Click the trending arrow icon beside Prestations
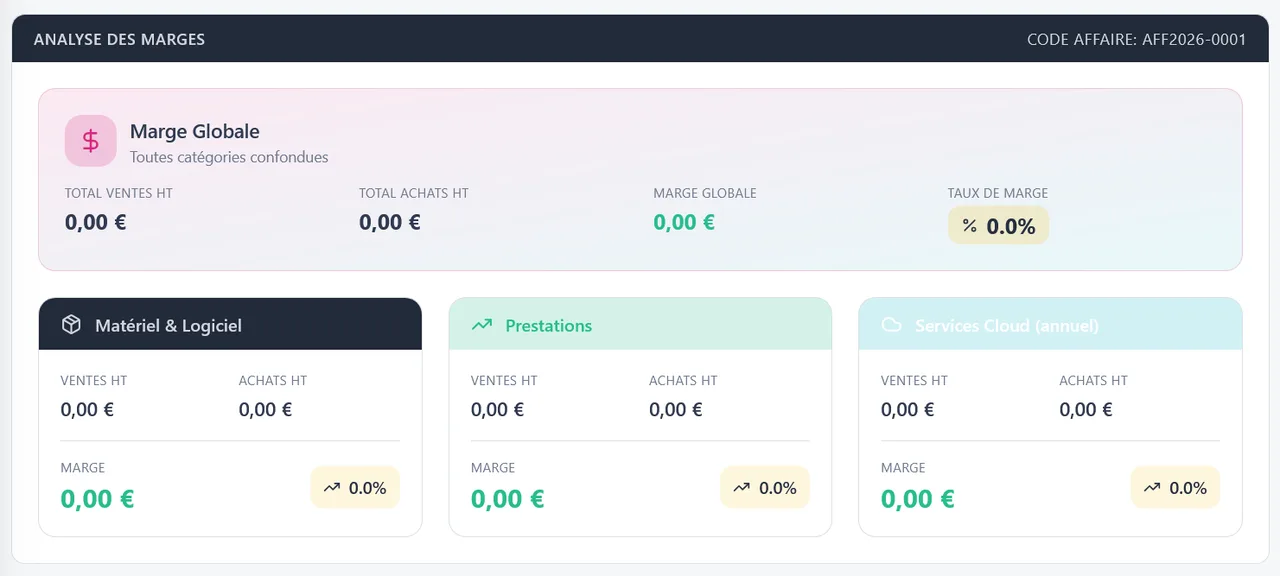The height and width of the screenshot is (576, 1280). (x=482, y=325)
